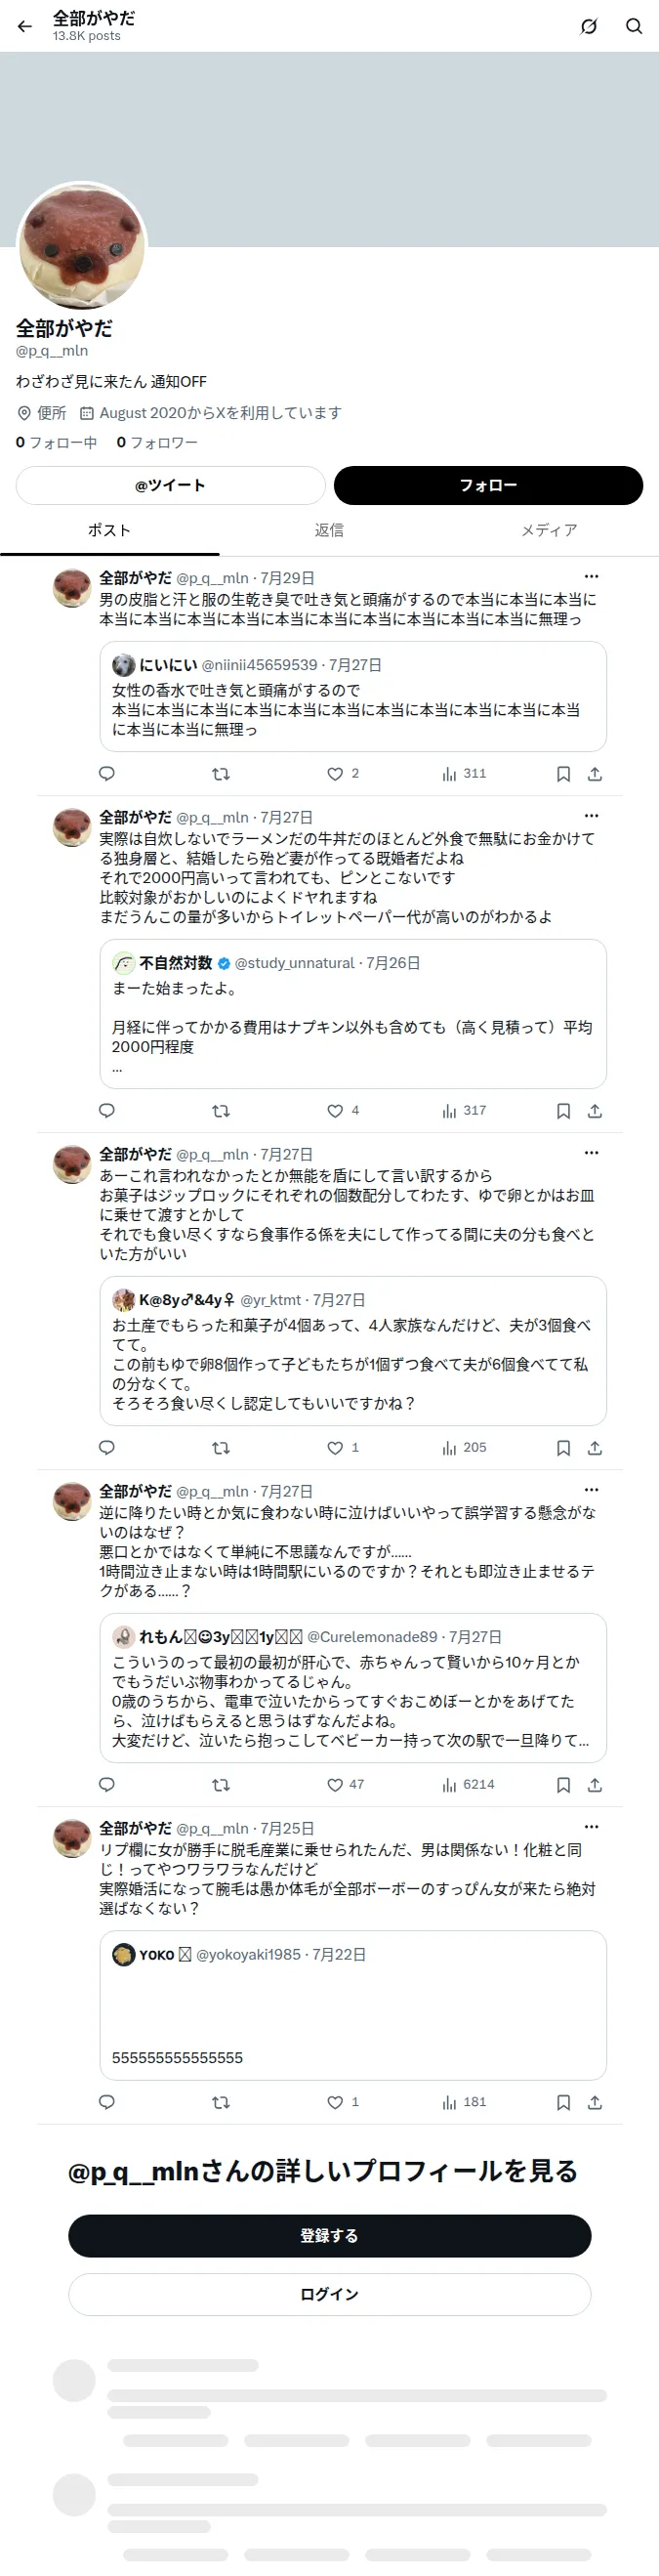Click the ログイン button
The width and height of the screenshot is (659, 2576).
pos(329,2294)
